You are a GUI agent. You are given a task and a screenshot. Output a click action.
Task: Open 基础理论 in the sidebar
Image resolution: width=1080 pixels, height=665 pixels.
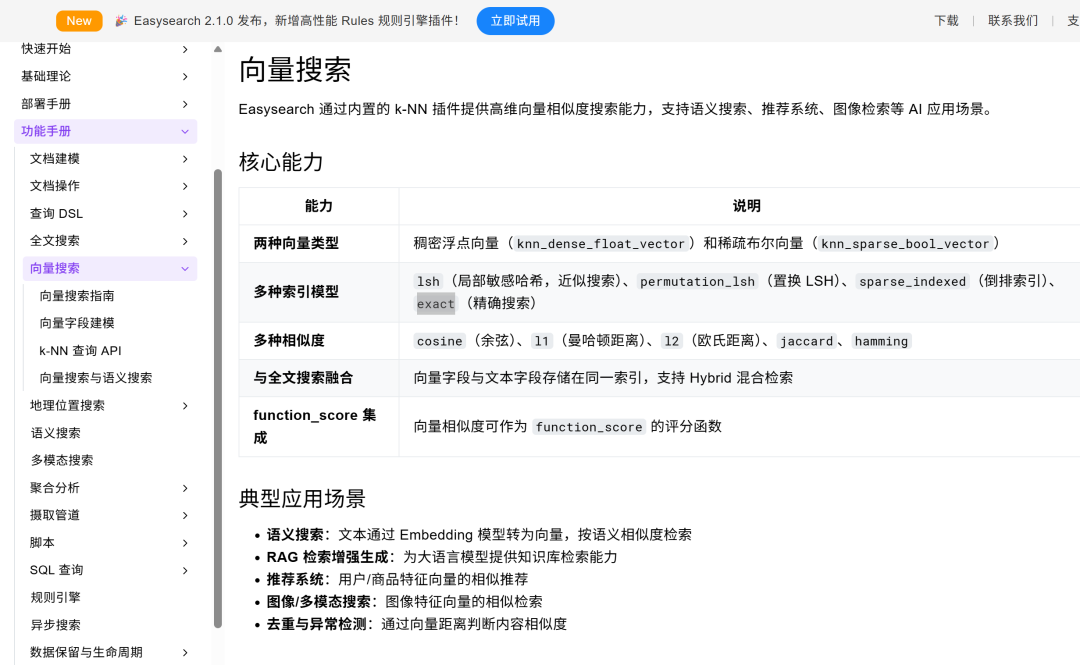pyautogui.click(x=46, y=76)
